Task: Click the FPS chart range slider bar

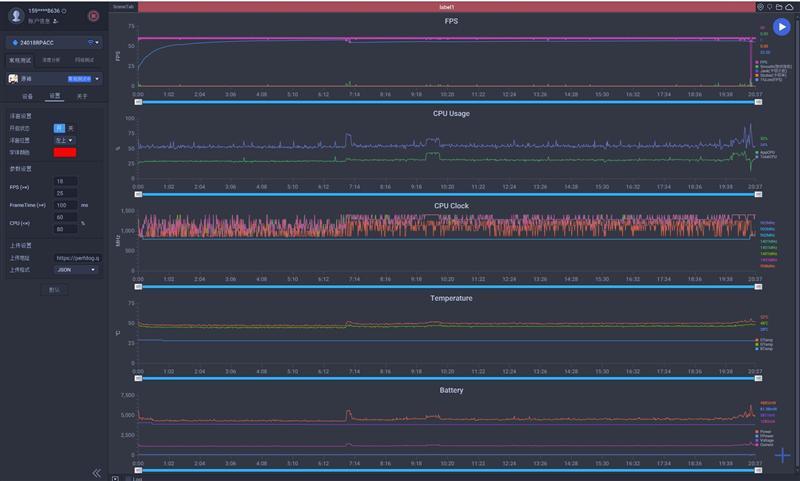Action: click(x=448, y=102)
